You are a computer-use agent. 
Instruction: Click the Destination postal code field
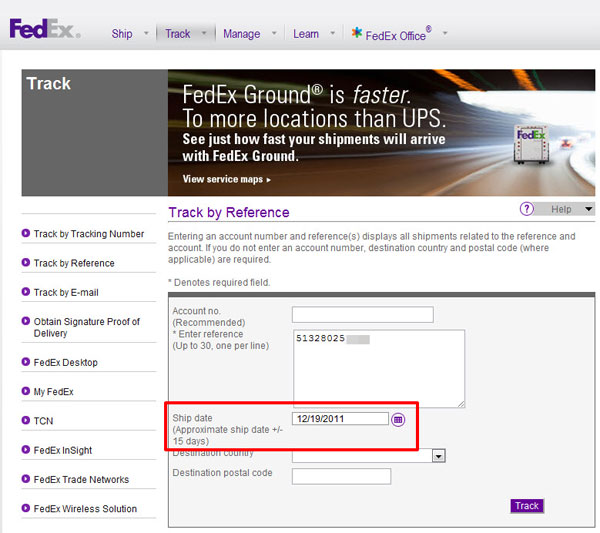pyautogui.click(x=341, y=476)
